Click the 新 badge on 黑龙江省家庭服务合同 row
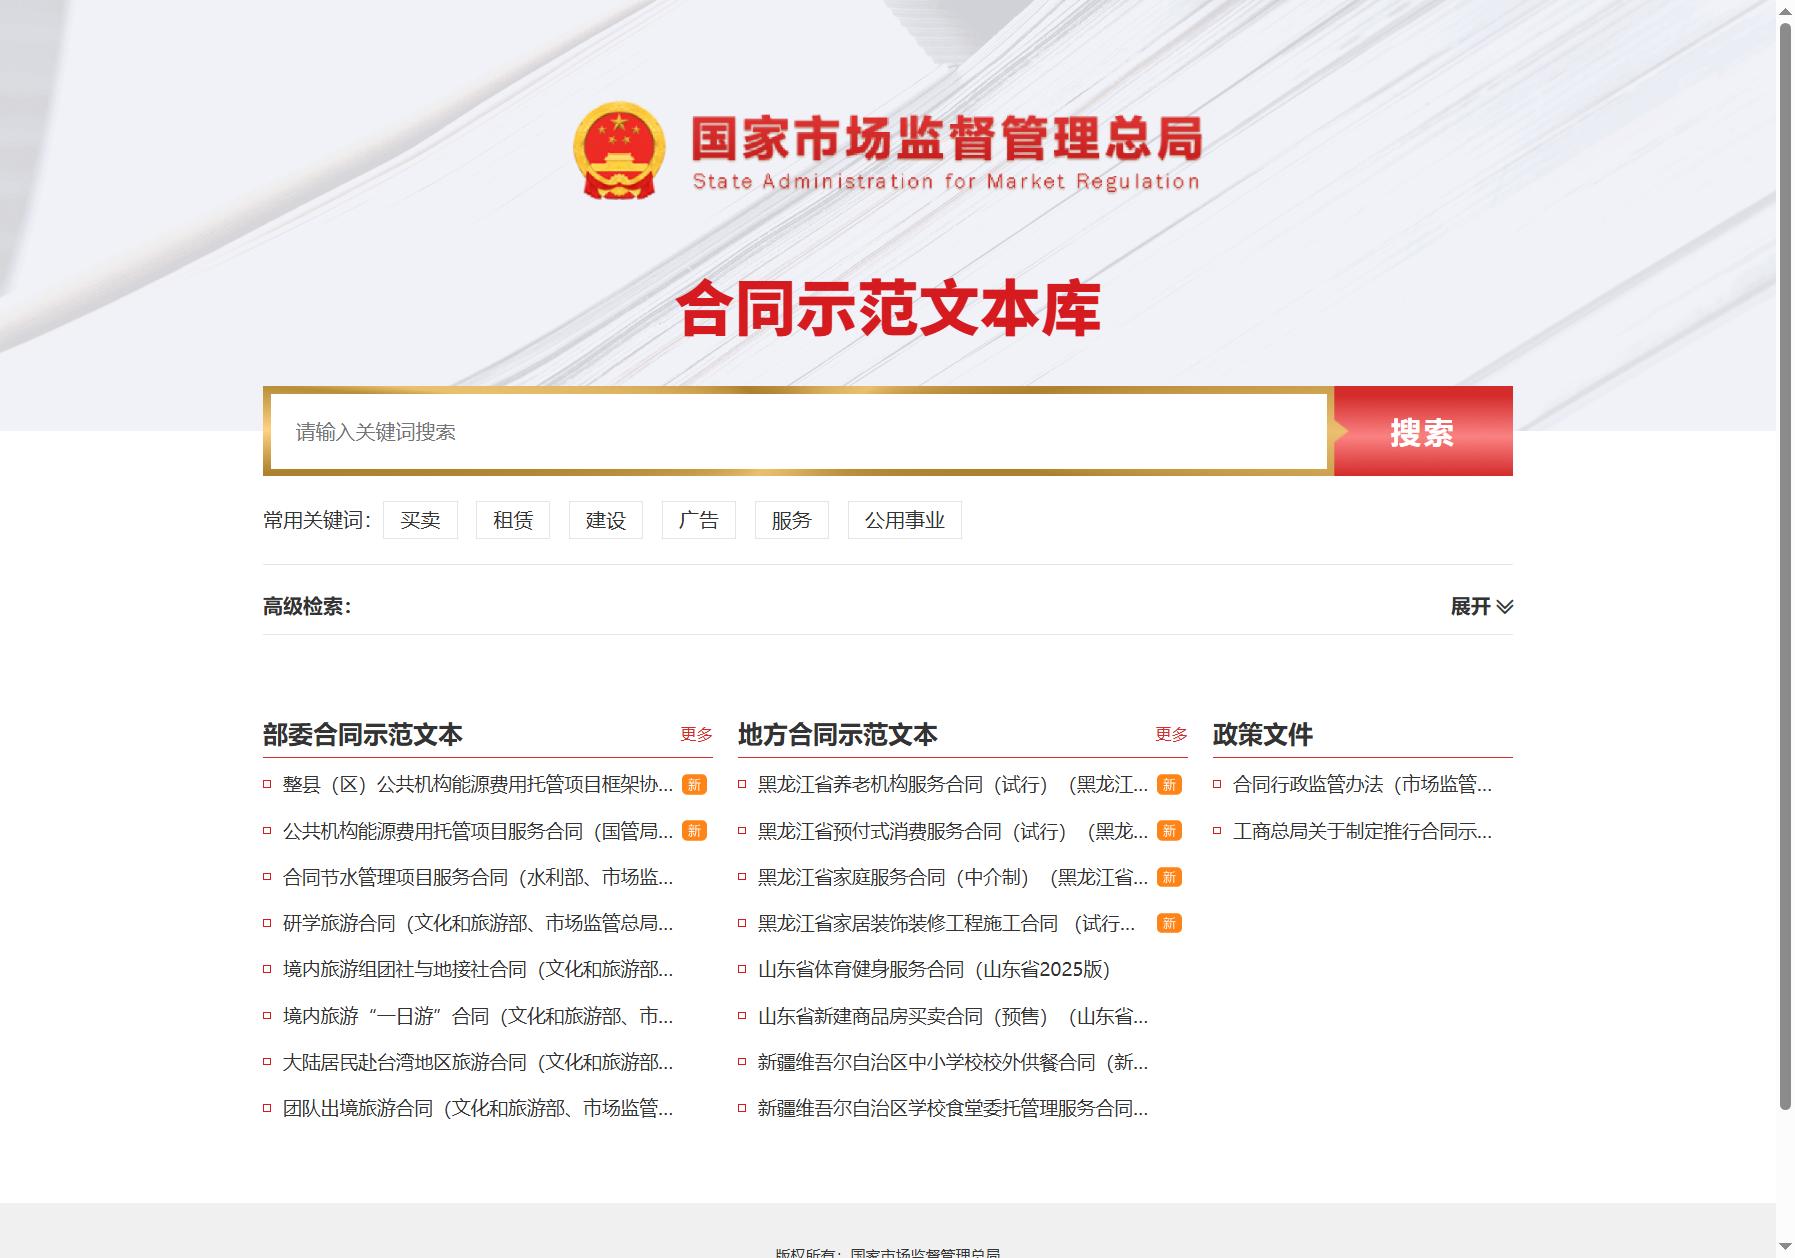Image resolution: width=1795 pixels, height=1258 pixels. tap(1169, 877)
